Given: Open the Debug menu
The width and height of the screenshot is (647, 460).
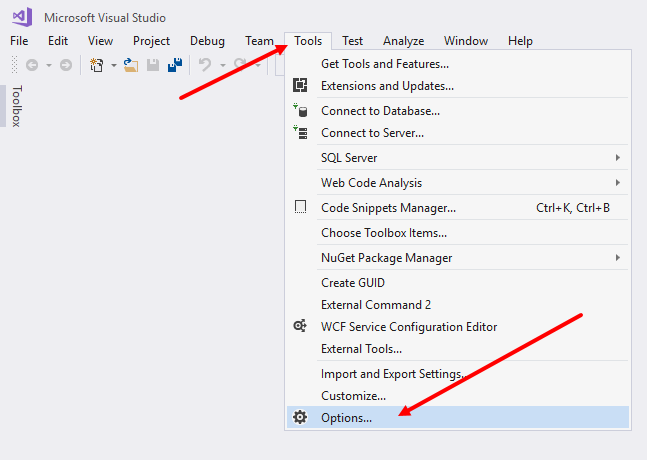Looking at the screenshot, I should (207, 41).
